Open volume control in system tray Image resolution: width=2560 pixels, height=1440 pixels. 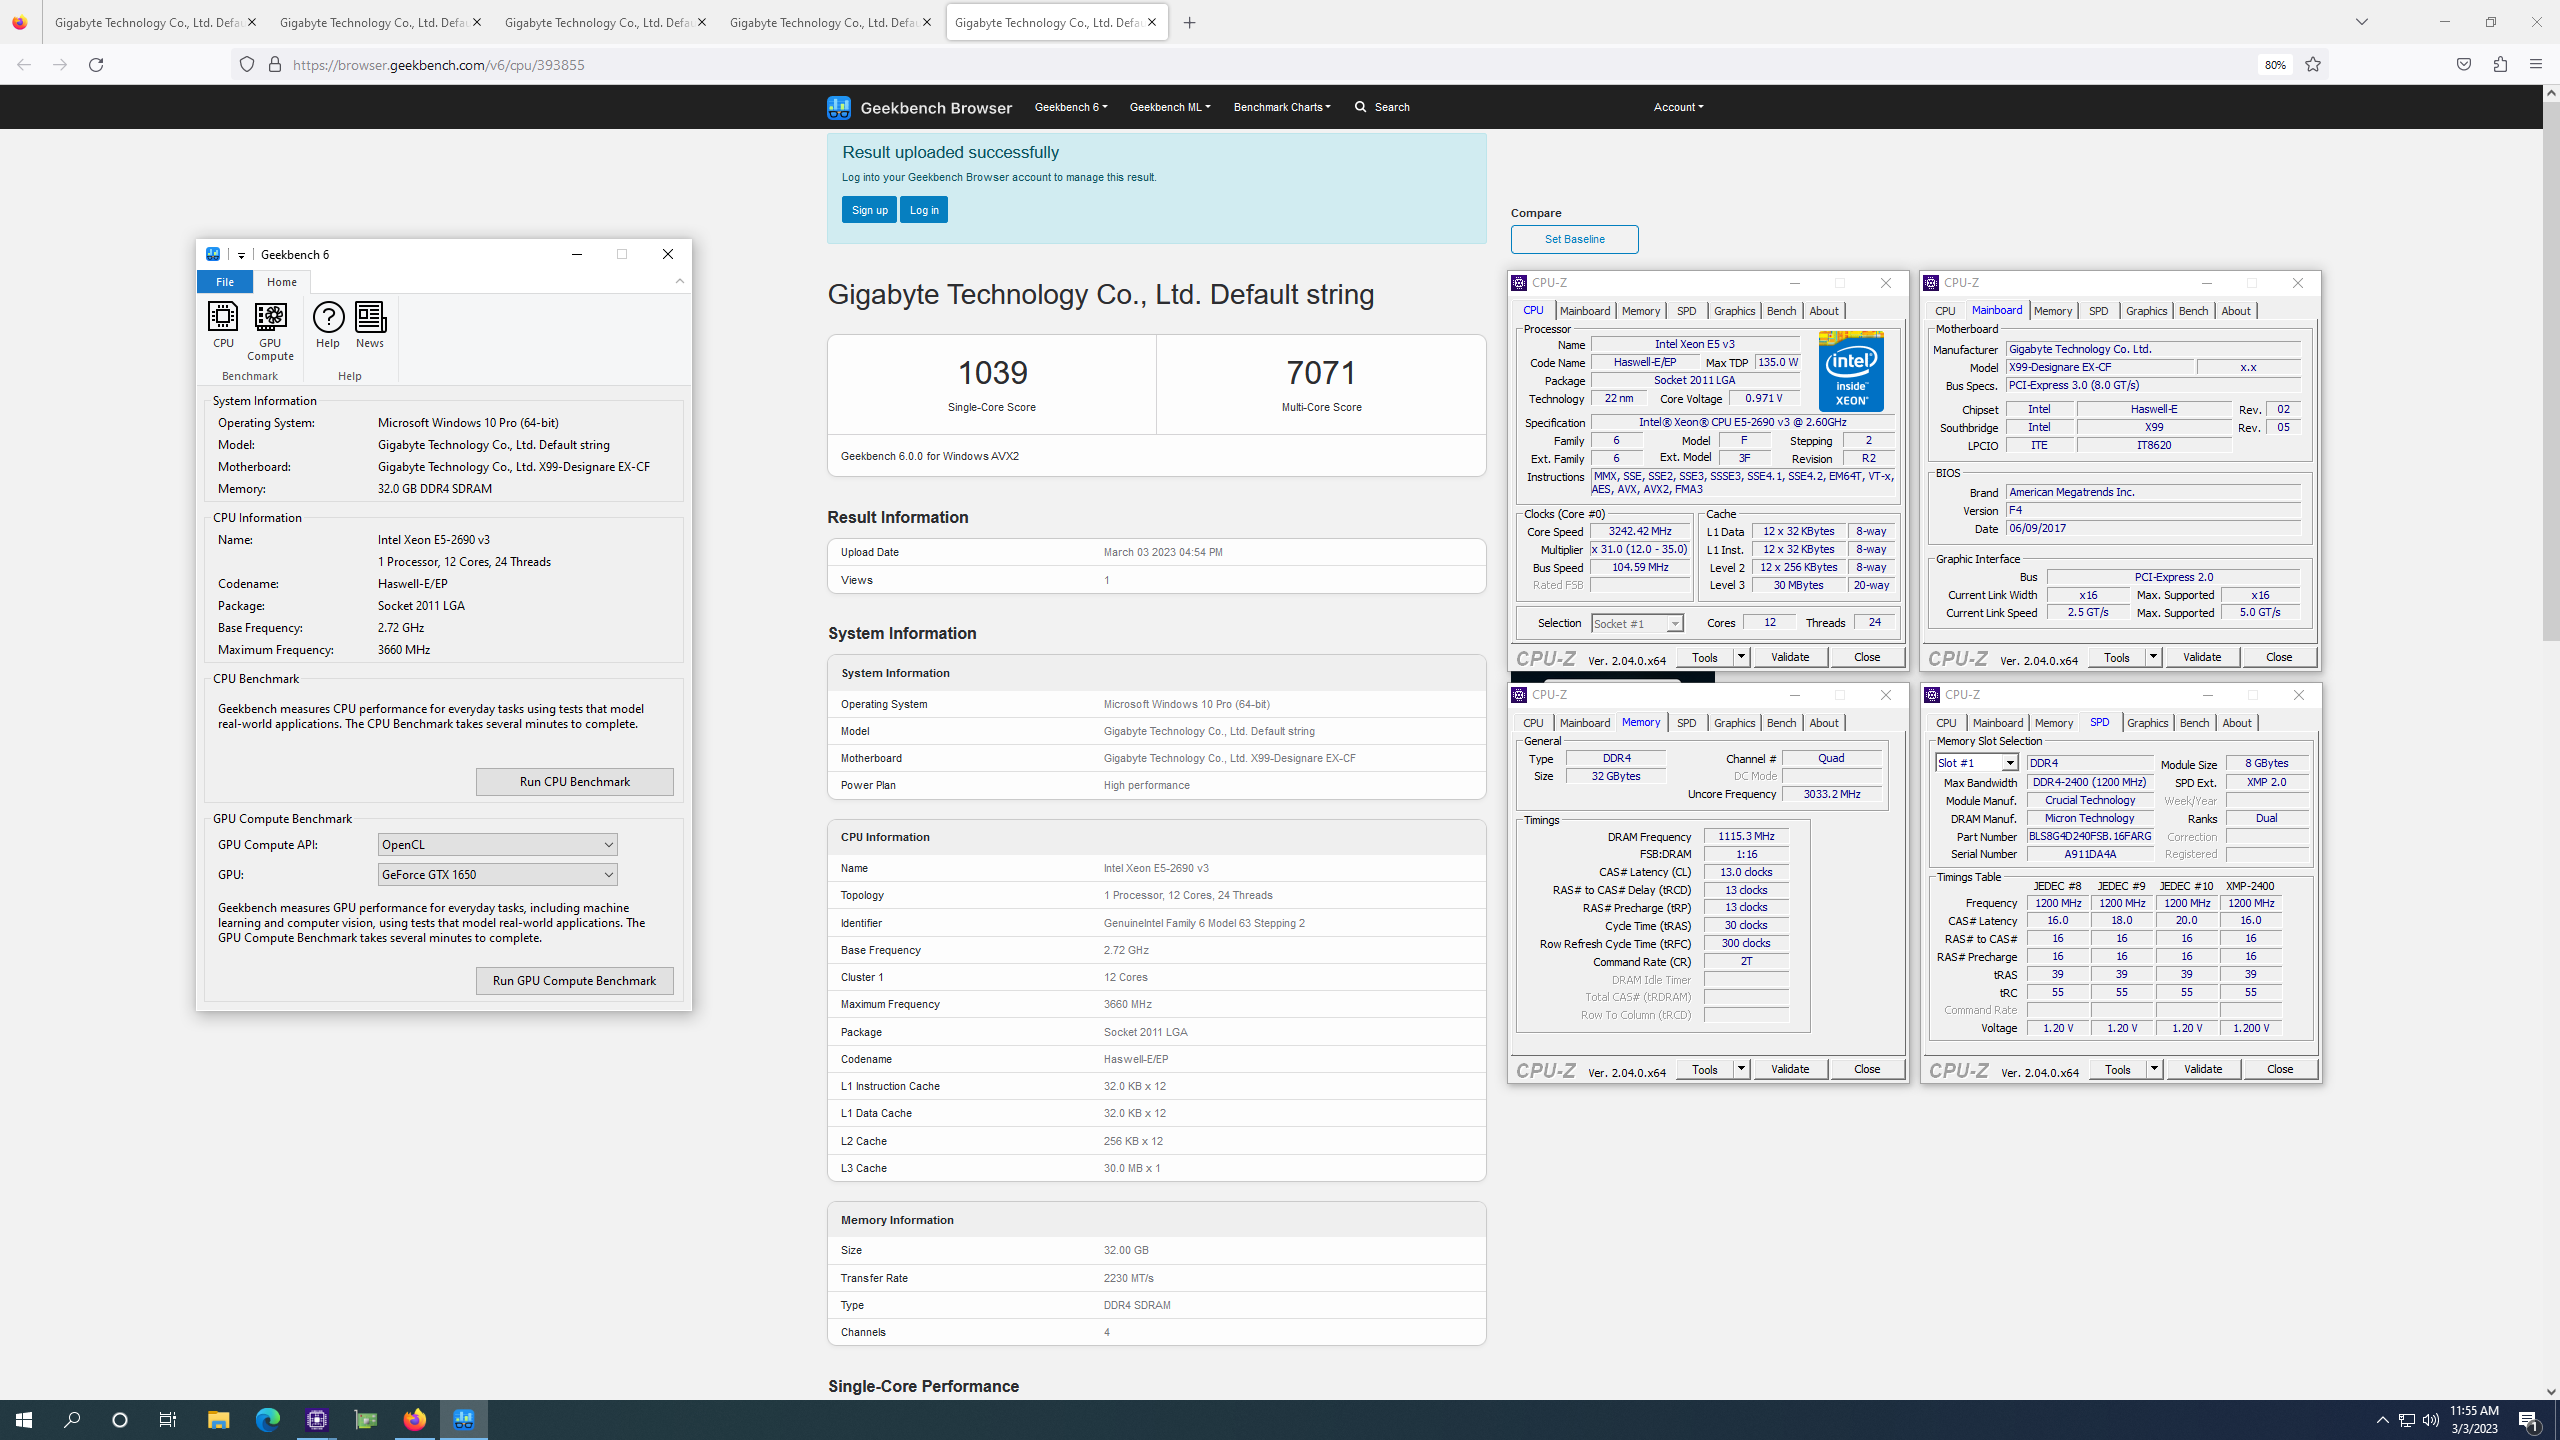(x=2431, y=1420)
